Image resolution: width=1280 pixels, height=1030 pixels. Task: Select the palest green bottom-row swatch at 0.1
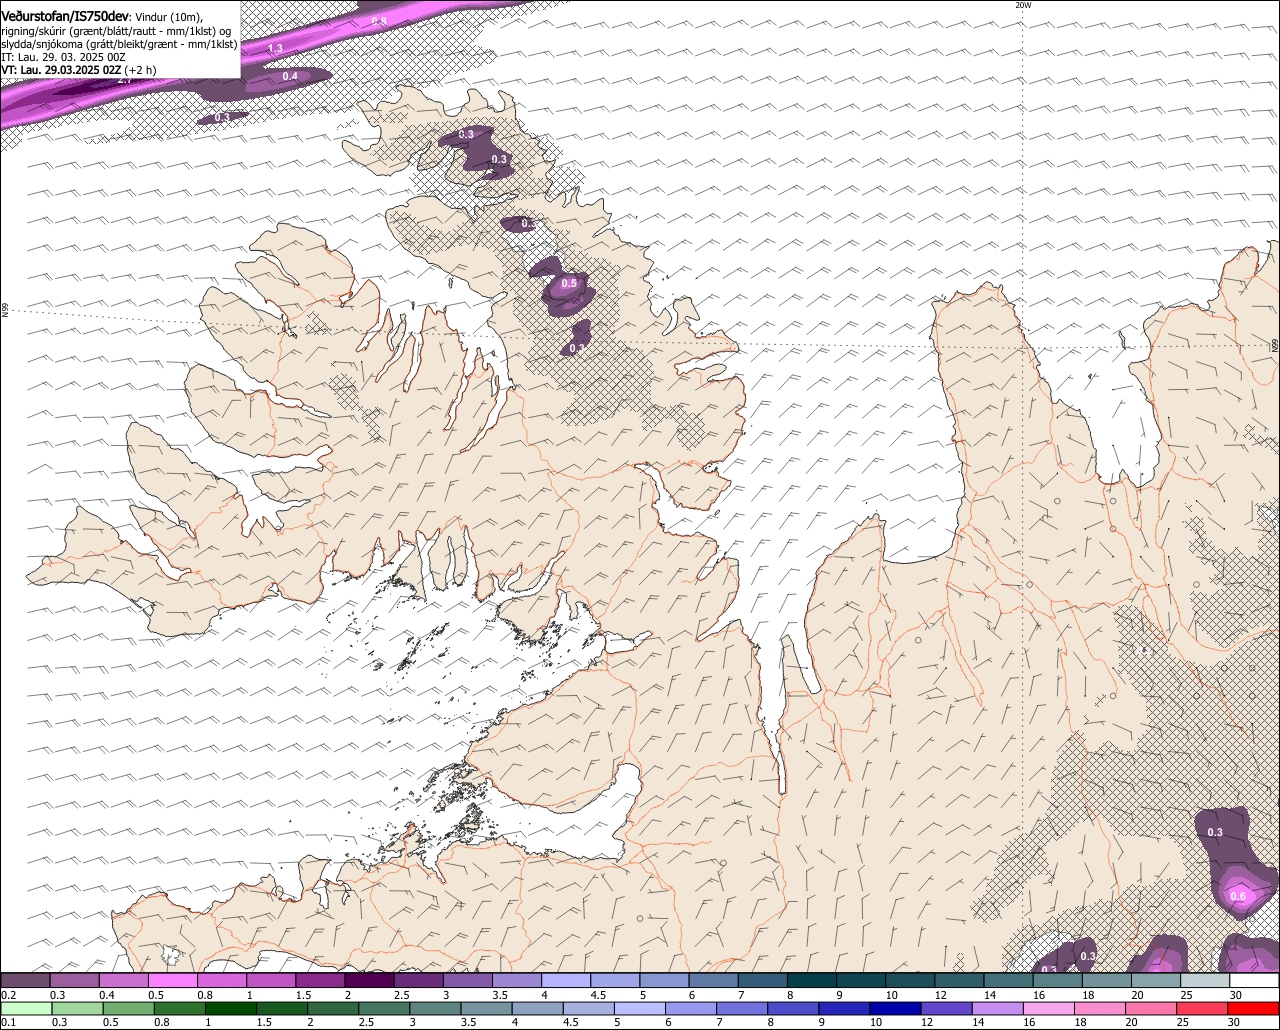coord(26,1008)
